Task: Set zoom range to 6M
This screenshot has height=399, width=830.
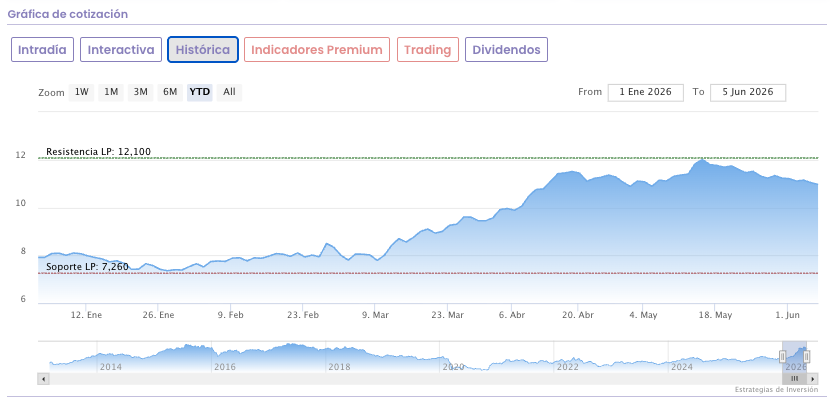Action: tap(170, 92)
